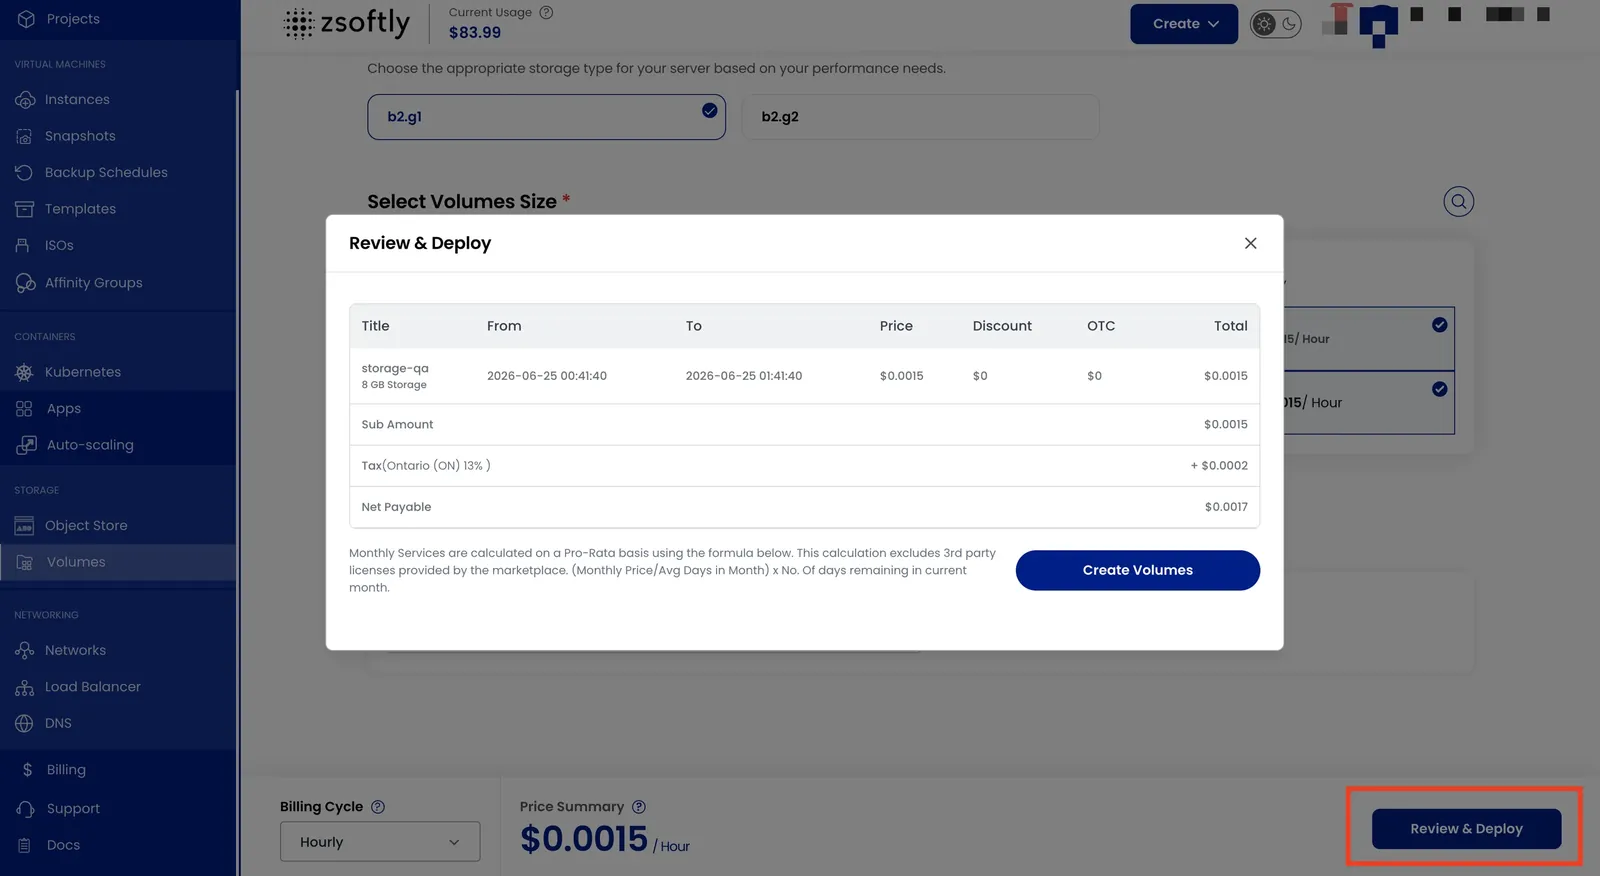Screen dimensions: 1600x876
Task: Select the b2.g2 storage type
Action: pos(920,117)
